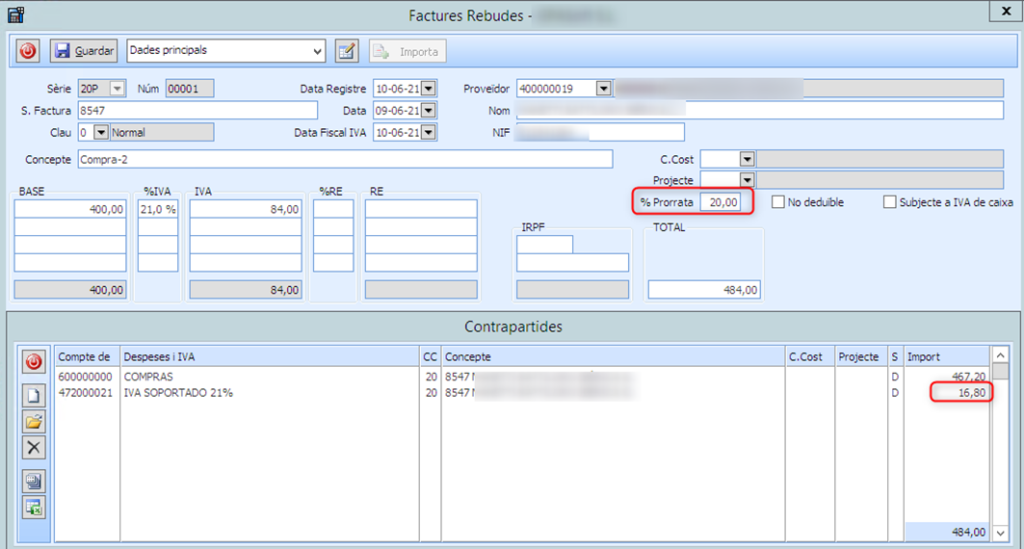Delete the line with the X icon
Screen dimensions: 1024x549
click(x=34, y=448)
